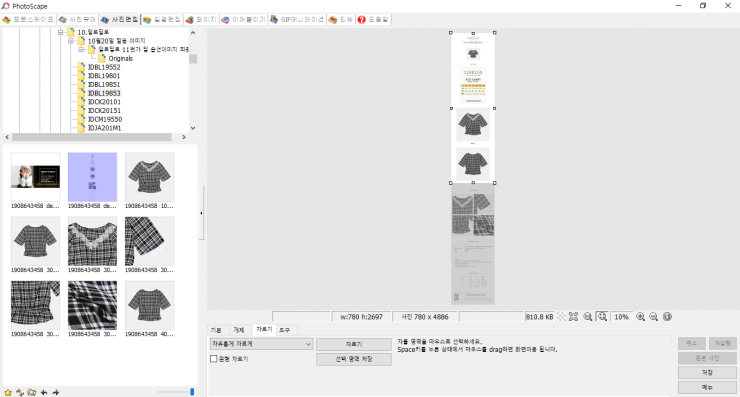Click the folder tree horizontal scrollbar thumb

pyautogui.click(x=92, y=137)
